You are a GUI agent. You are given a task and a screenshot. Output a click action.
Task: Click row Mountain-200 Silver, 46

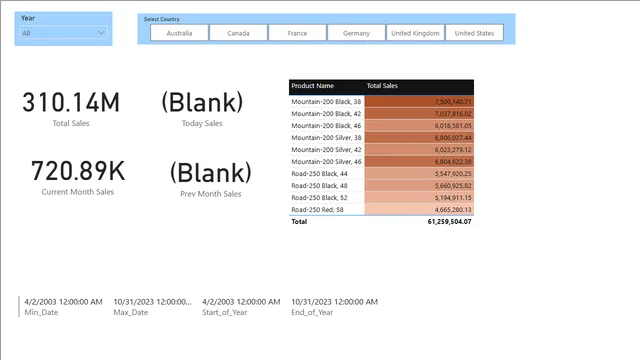pyautogui.click(x=381, y=162)
